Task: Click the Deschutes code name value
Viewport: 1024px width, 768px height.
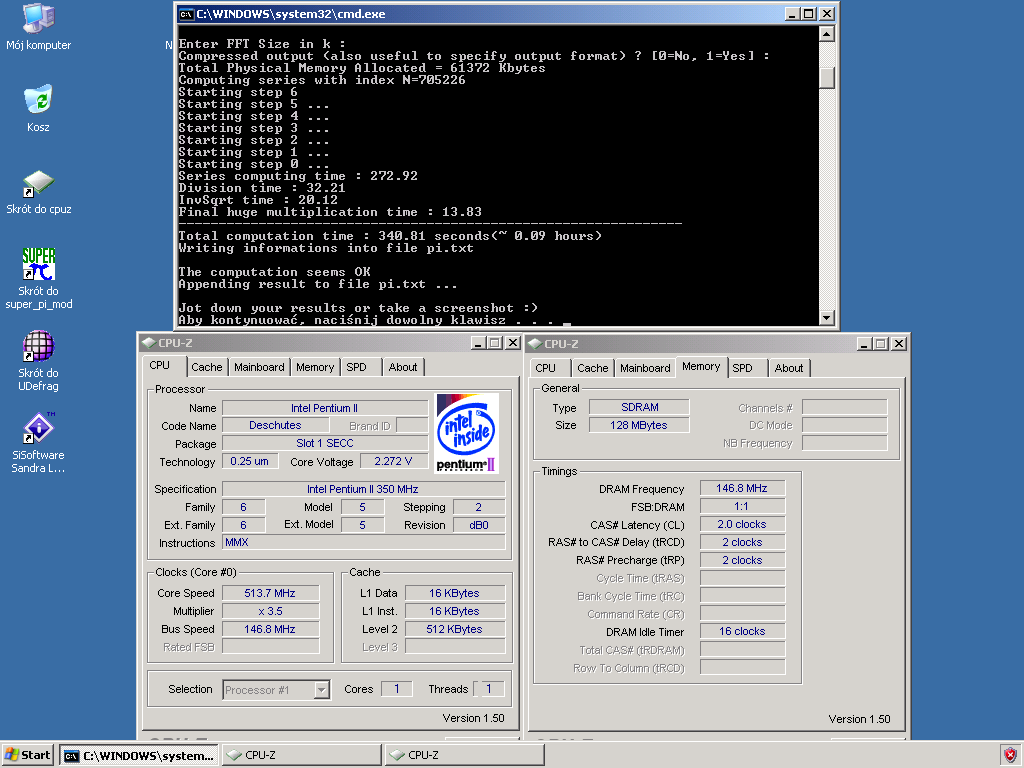Action: point(275,425)
